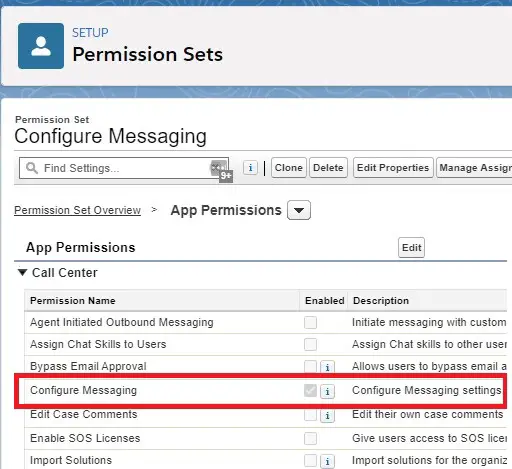Image resolution: width=512 pixels, height=469 pixels.
Task: Click the Find Settings search field
Action: [124, 168]
